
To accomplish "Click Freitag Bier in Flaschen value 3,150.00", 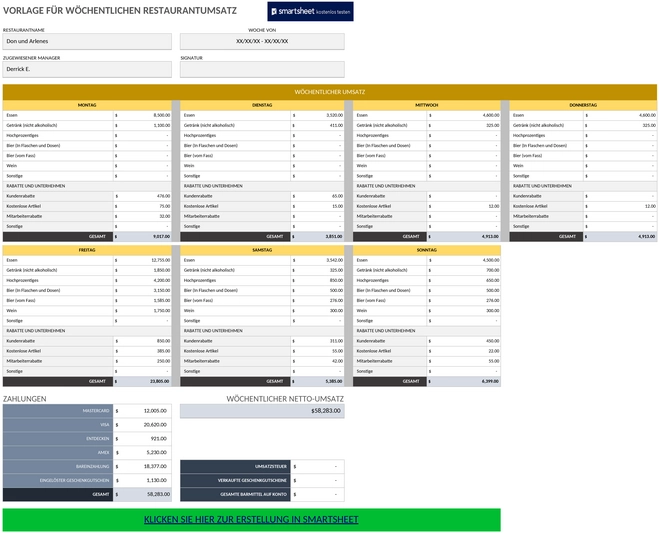I will tap(142, 290).
